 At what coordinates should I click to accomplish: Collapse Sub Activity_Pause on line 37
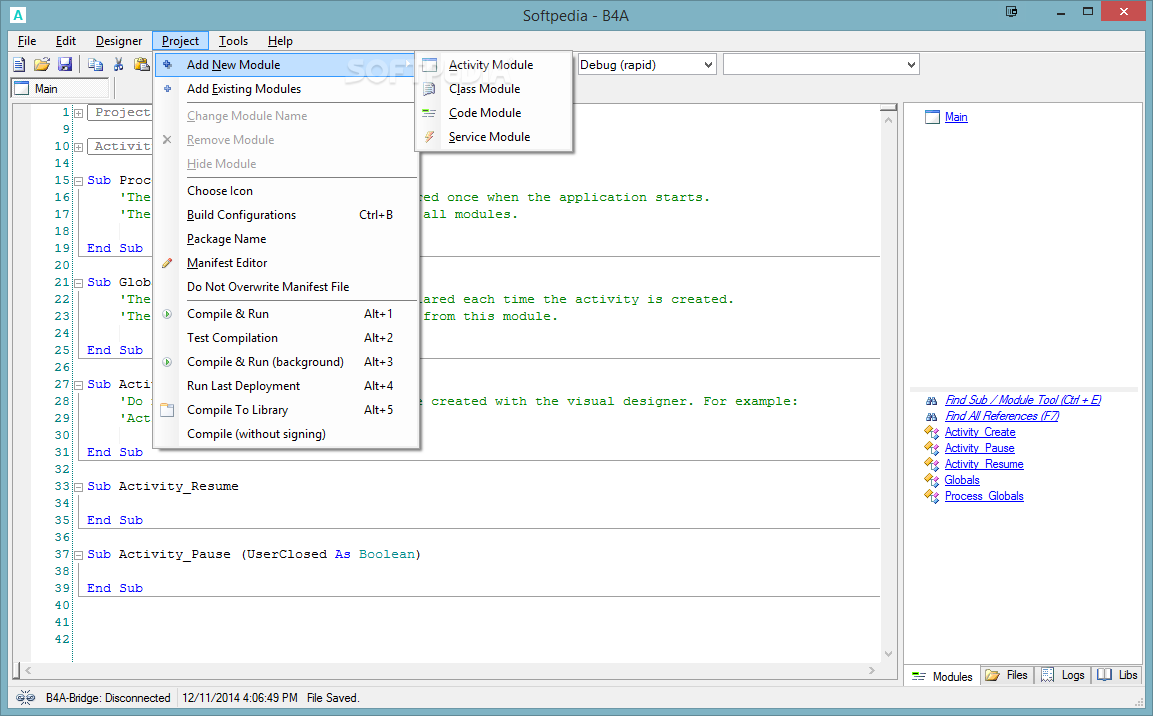coord(78,555)
